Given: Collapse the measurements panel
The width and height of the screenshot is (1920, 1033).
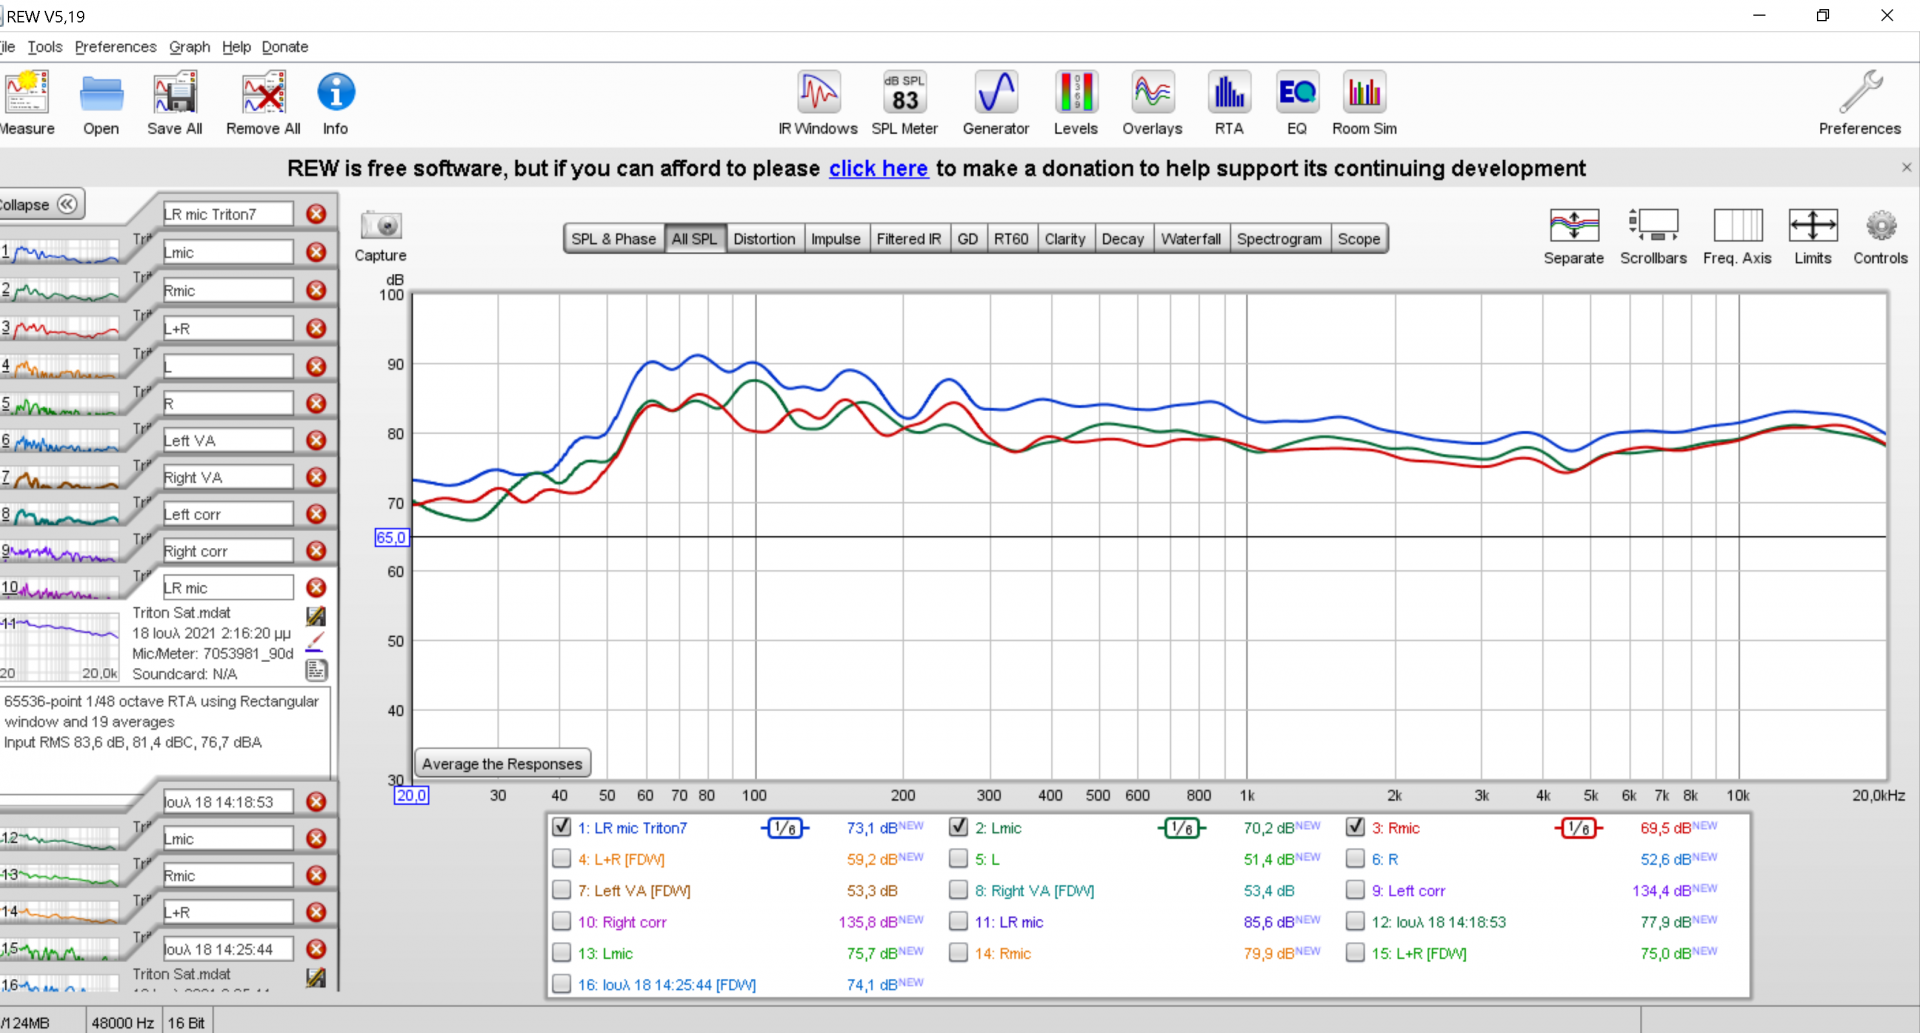Looking at the screenshot, I should [40, 204].
